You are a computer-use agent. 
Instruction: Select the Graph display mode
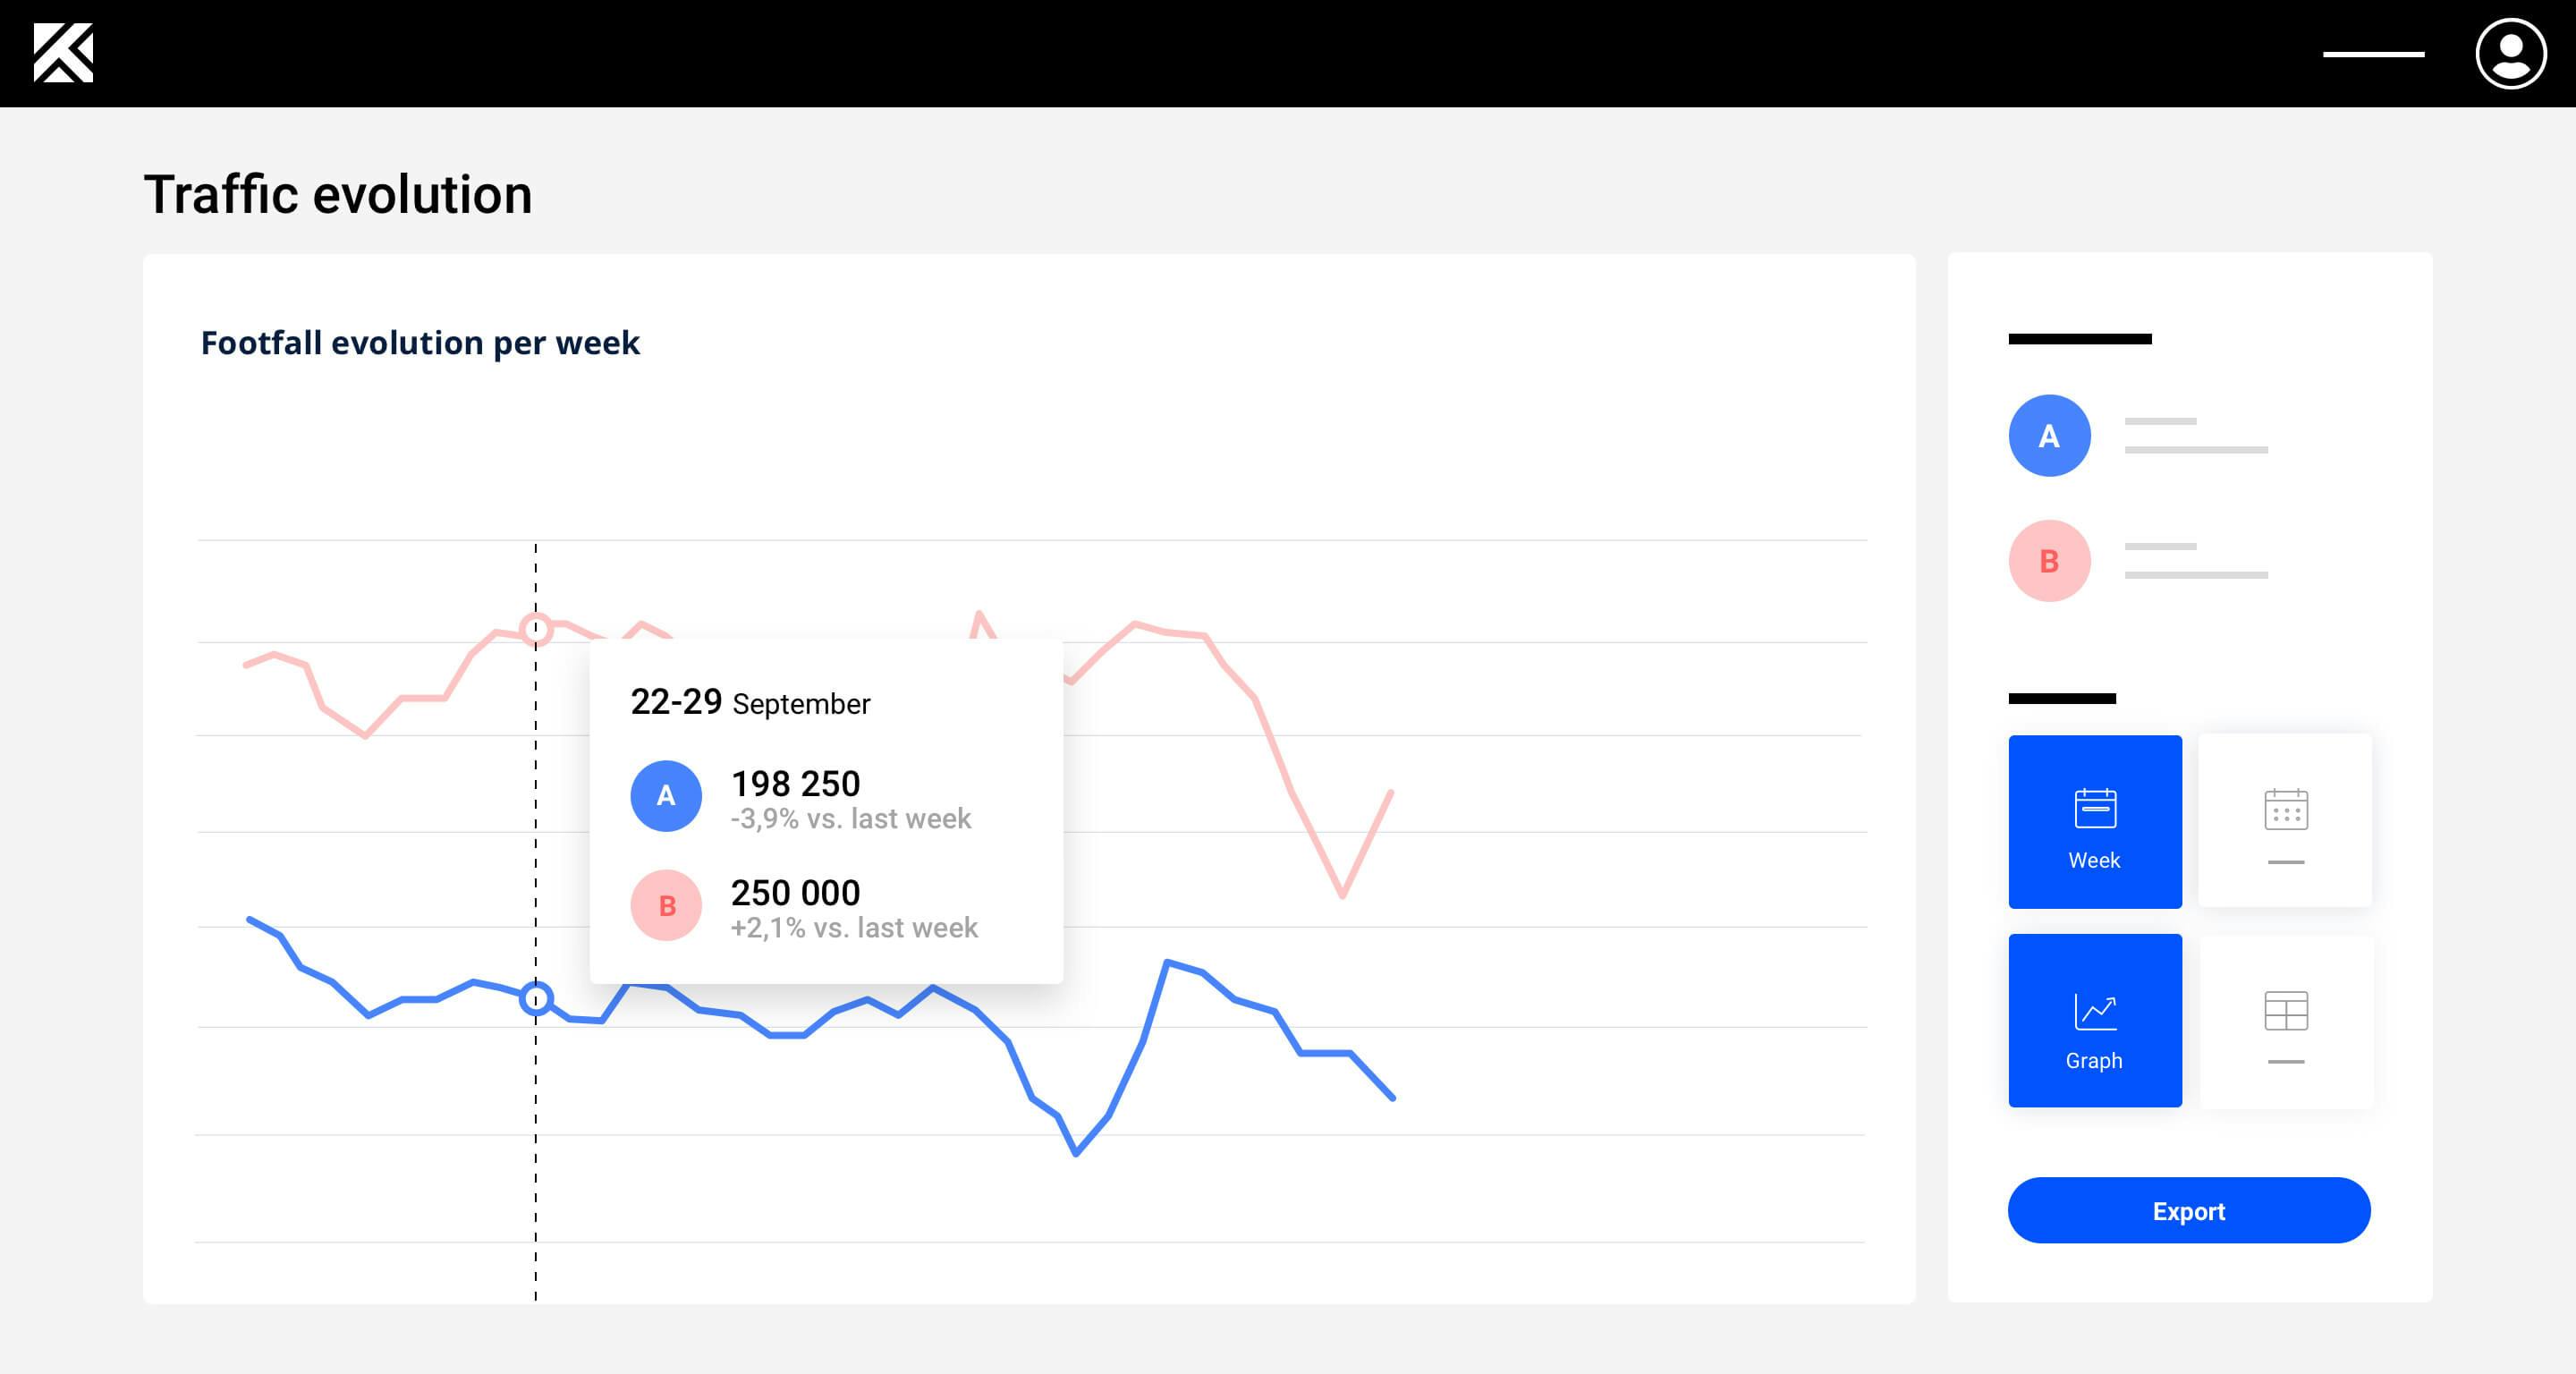point(2094,1020)
